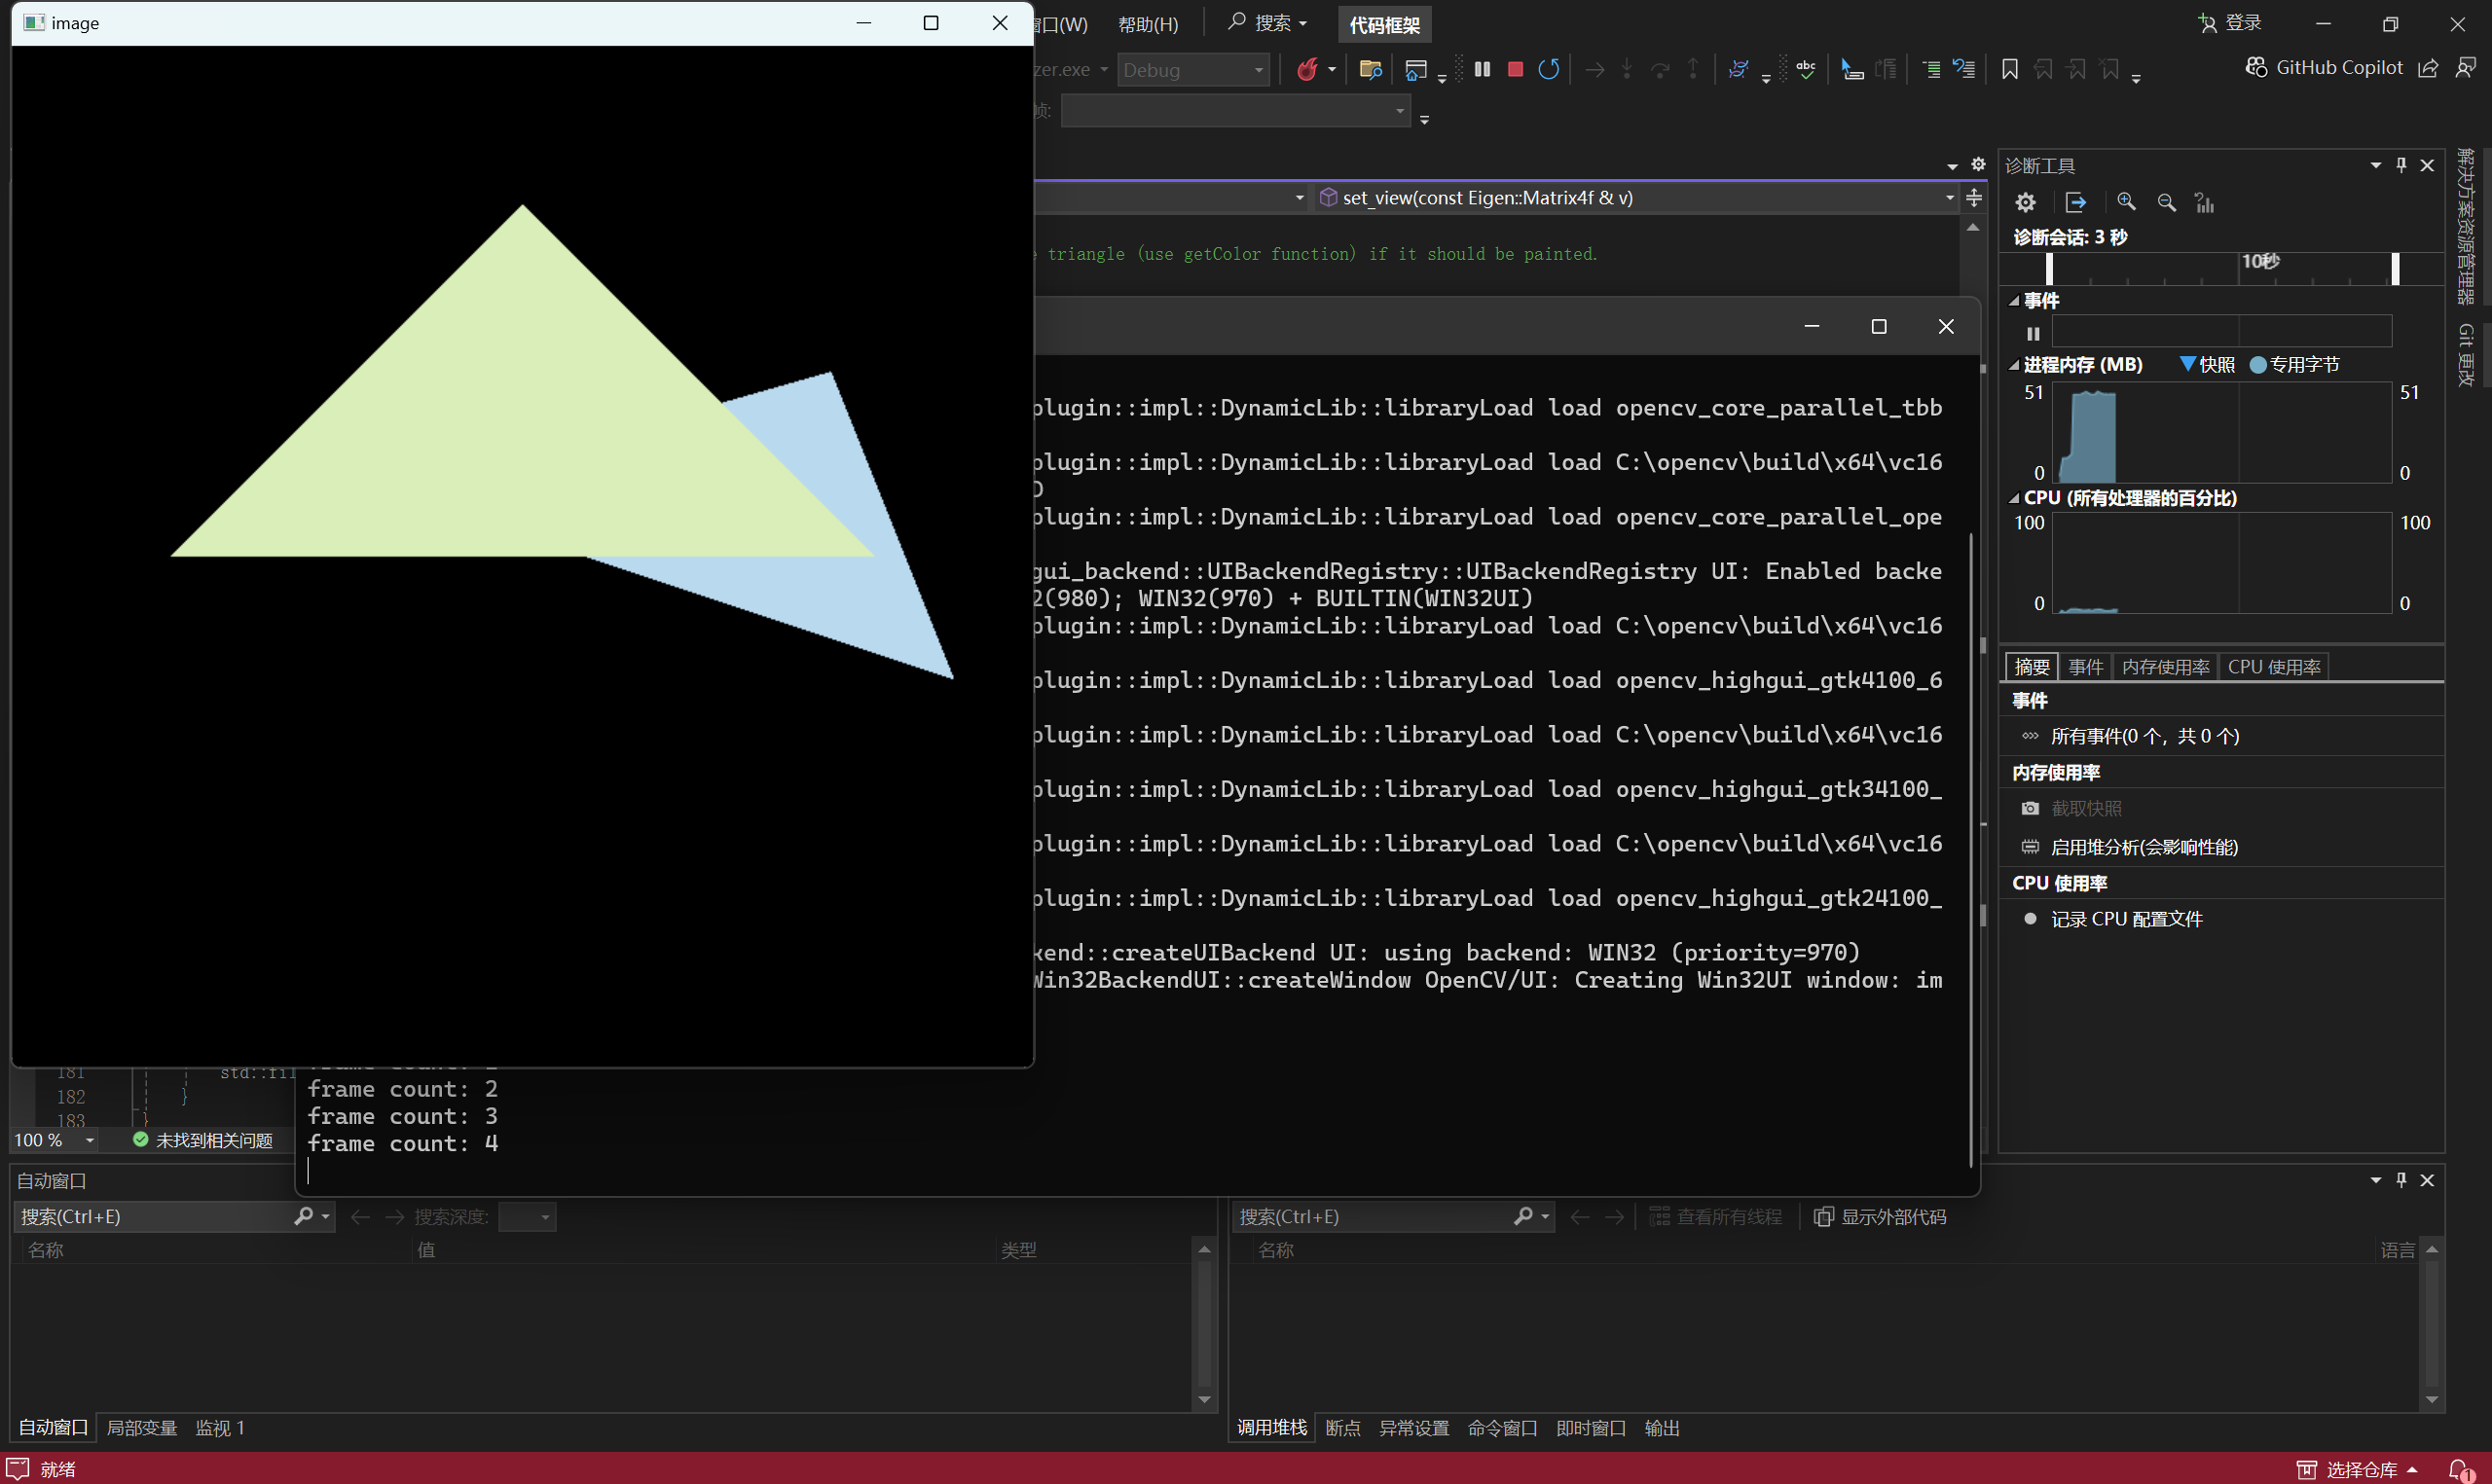2492x1484 pixels.
Task: Click the editor split window icon
Action: click(1974, 198)
